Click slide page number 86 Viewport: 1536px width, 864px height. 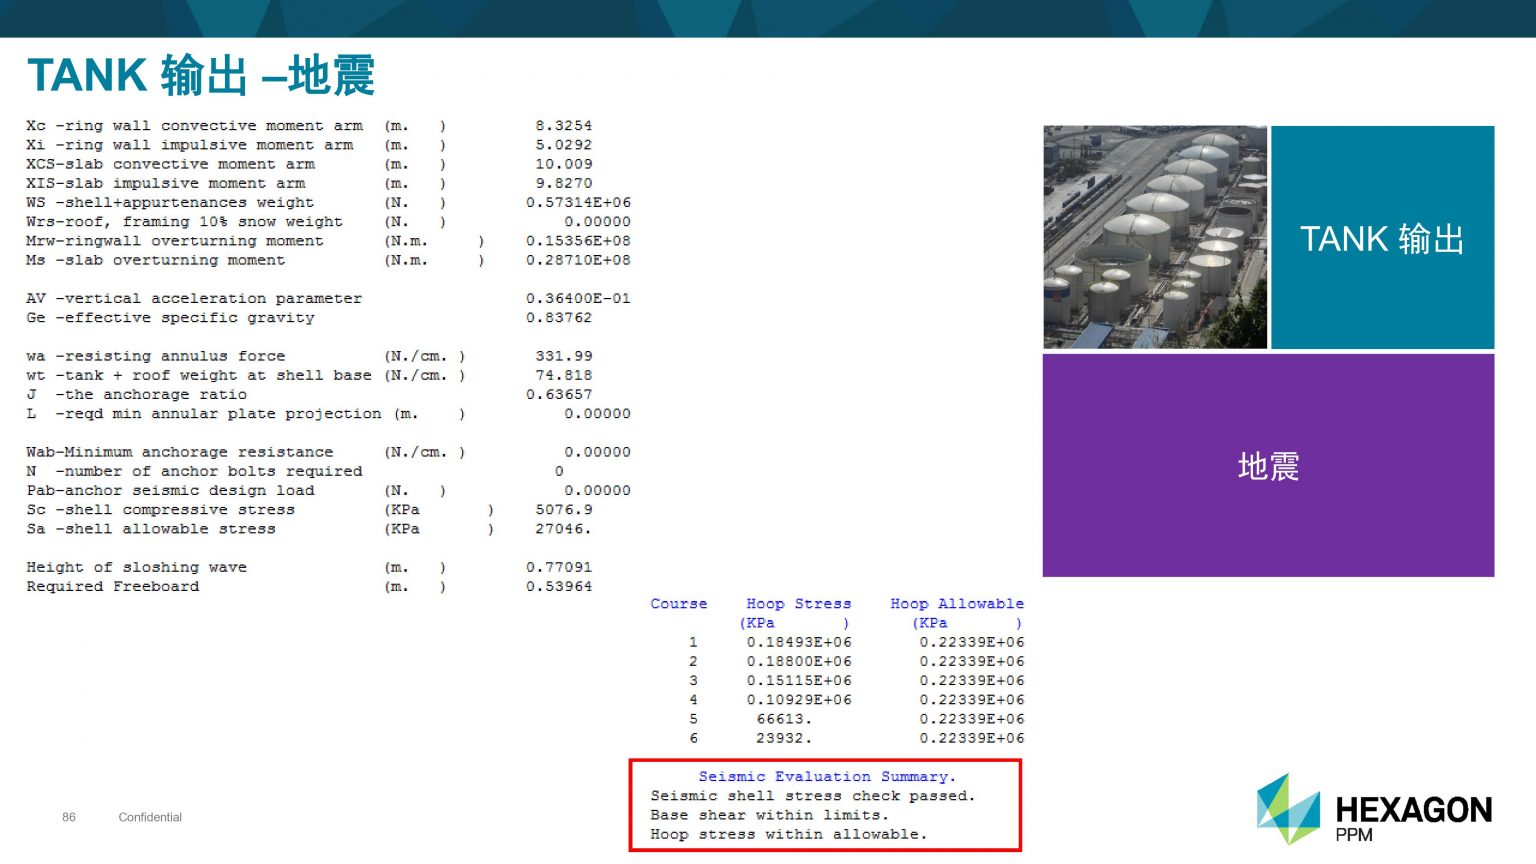tap(69, 817)
